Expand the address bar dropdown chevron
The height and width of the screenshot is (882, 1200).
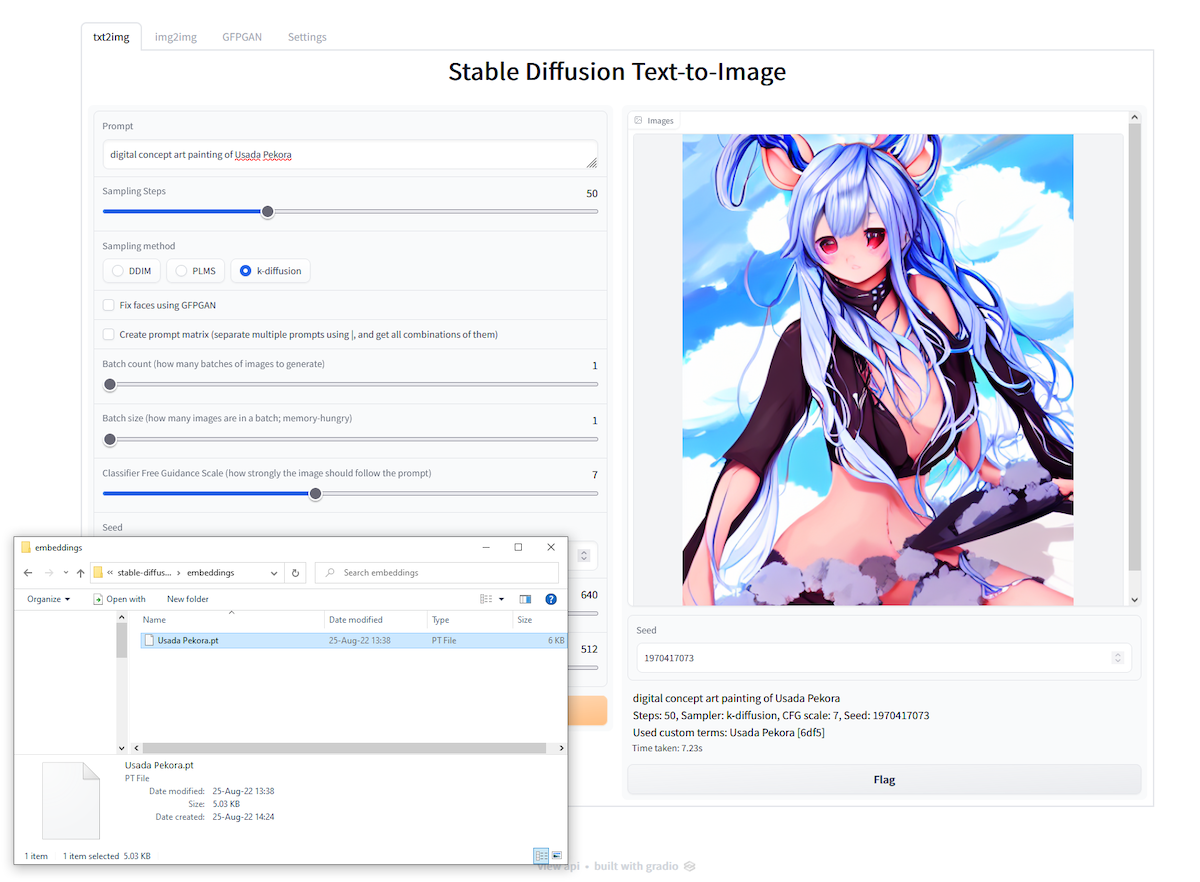coord(273,573)
